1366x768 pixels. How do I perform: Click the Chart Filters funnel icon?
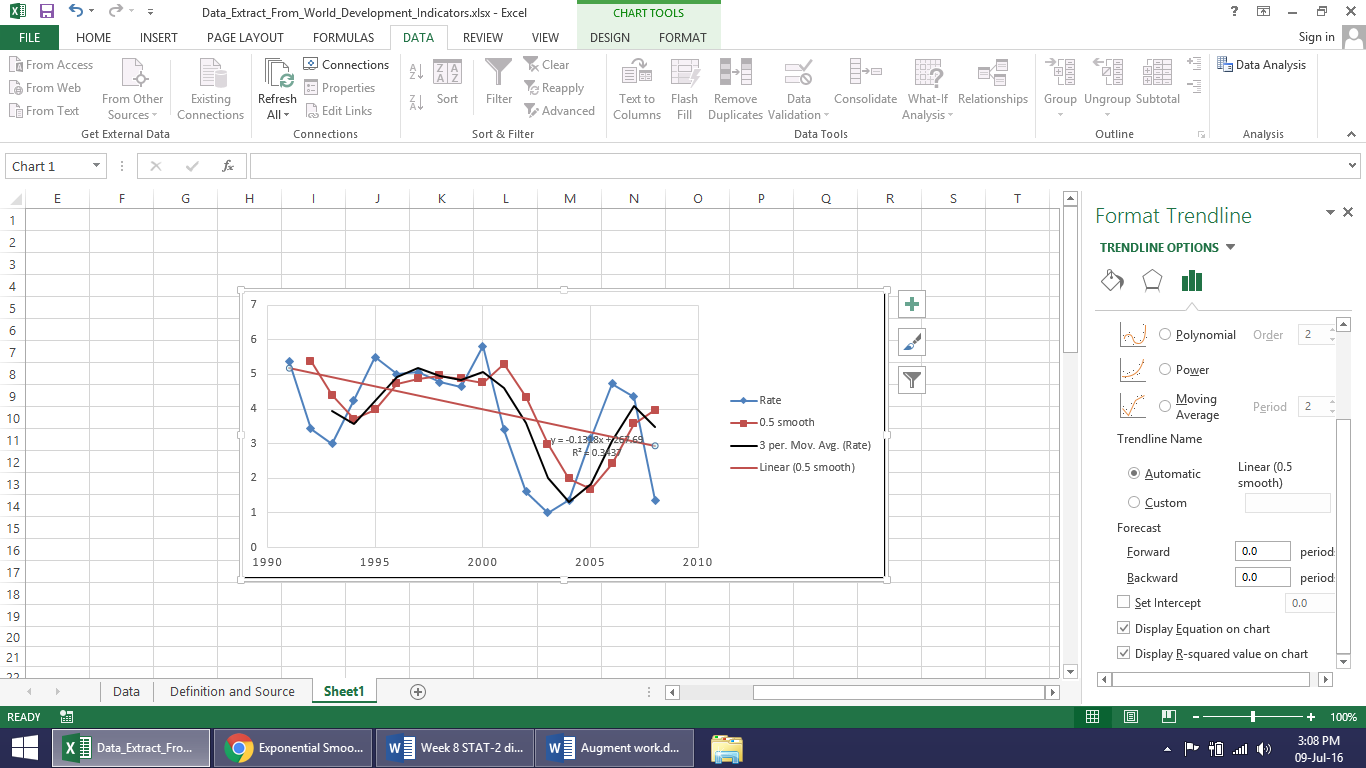coord(911,379)
